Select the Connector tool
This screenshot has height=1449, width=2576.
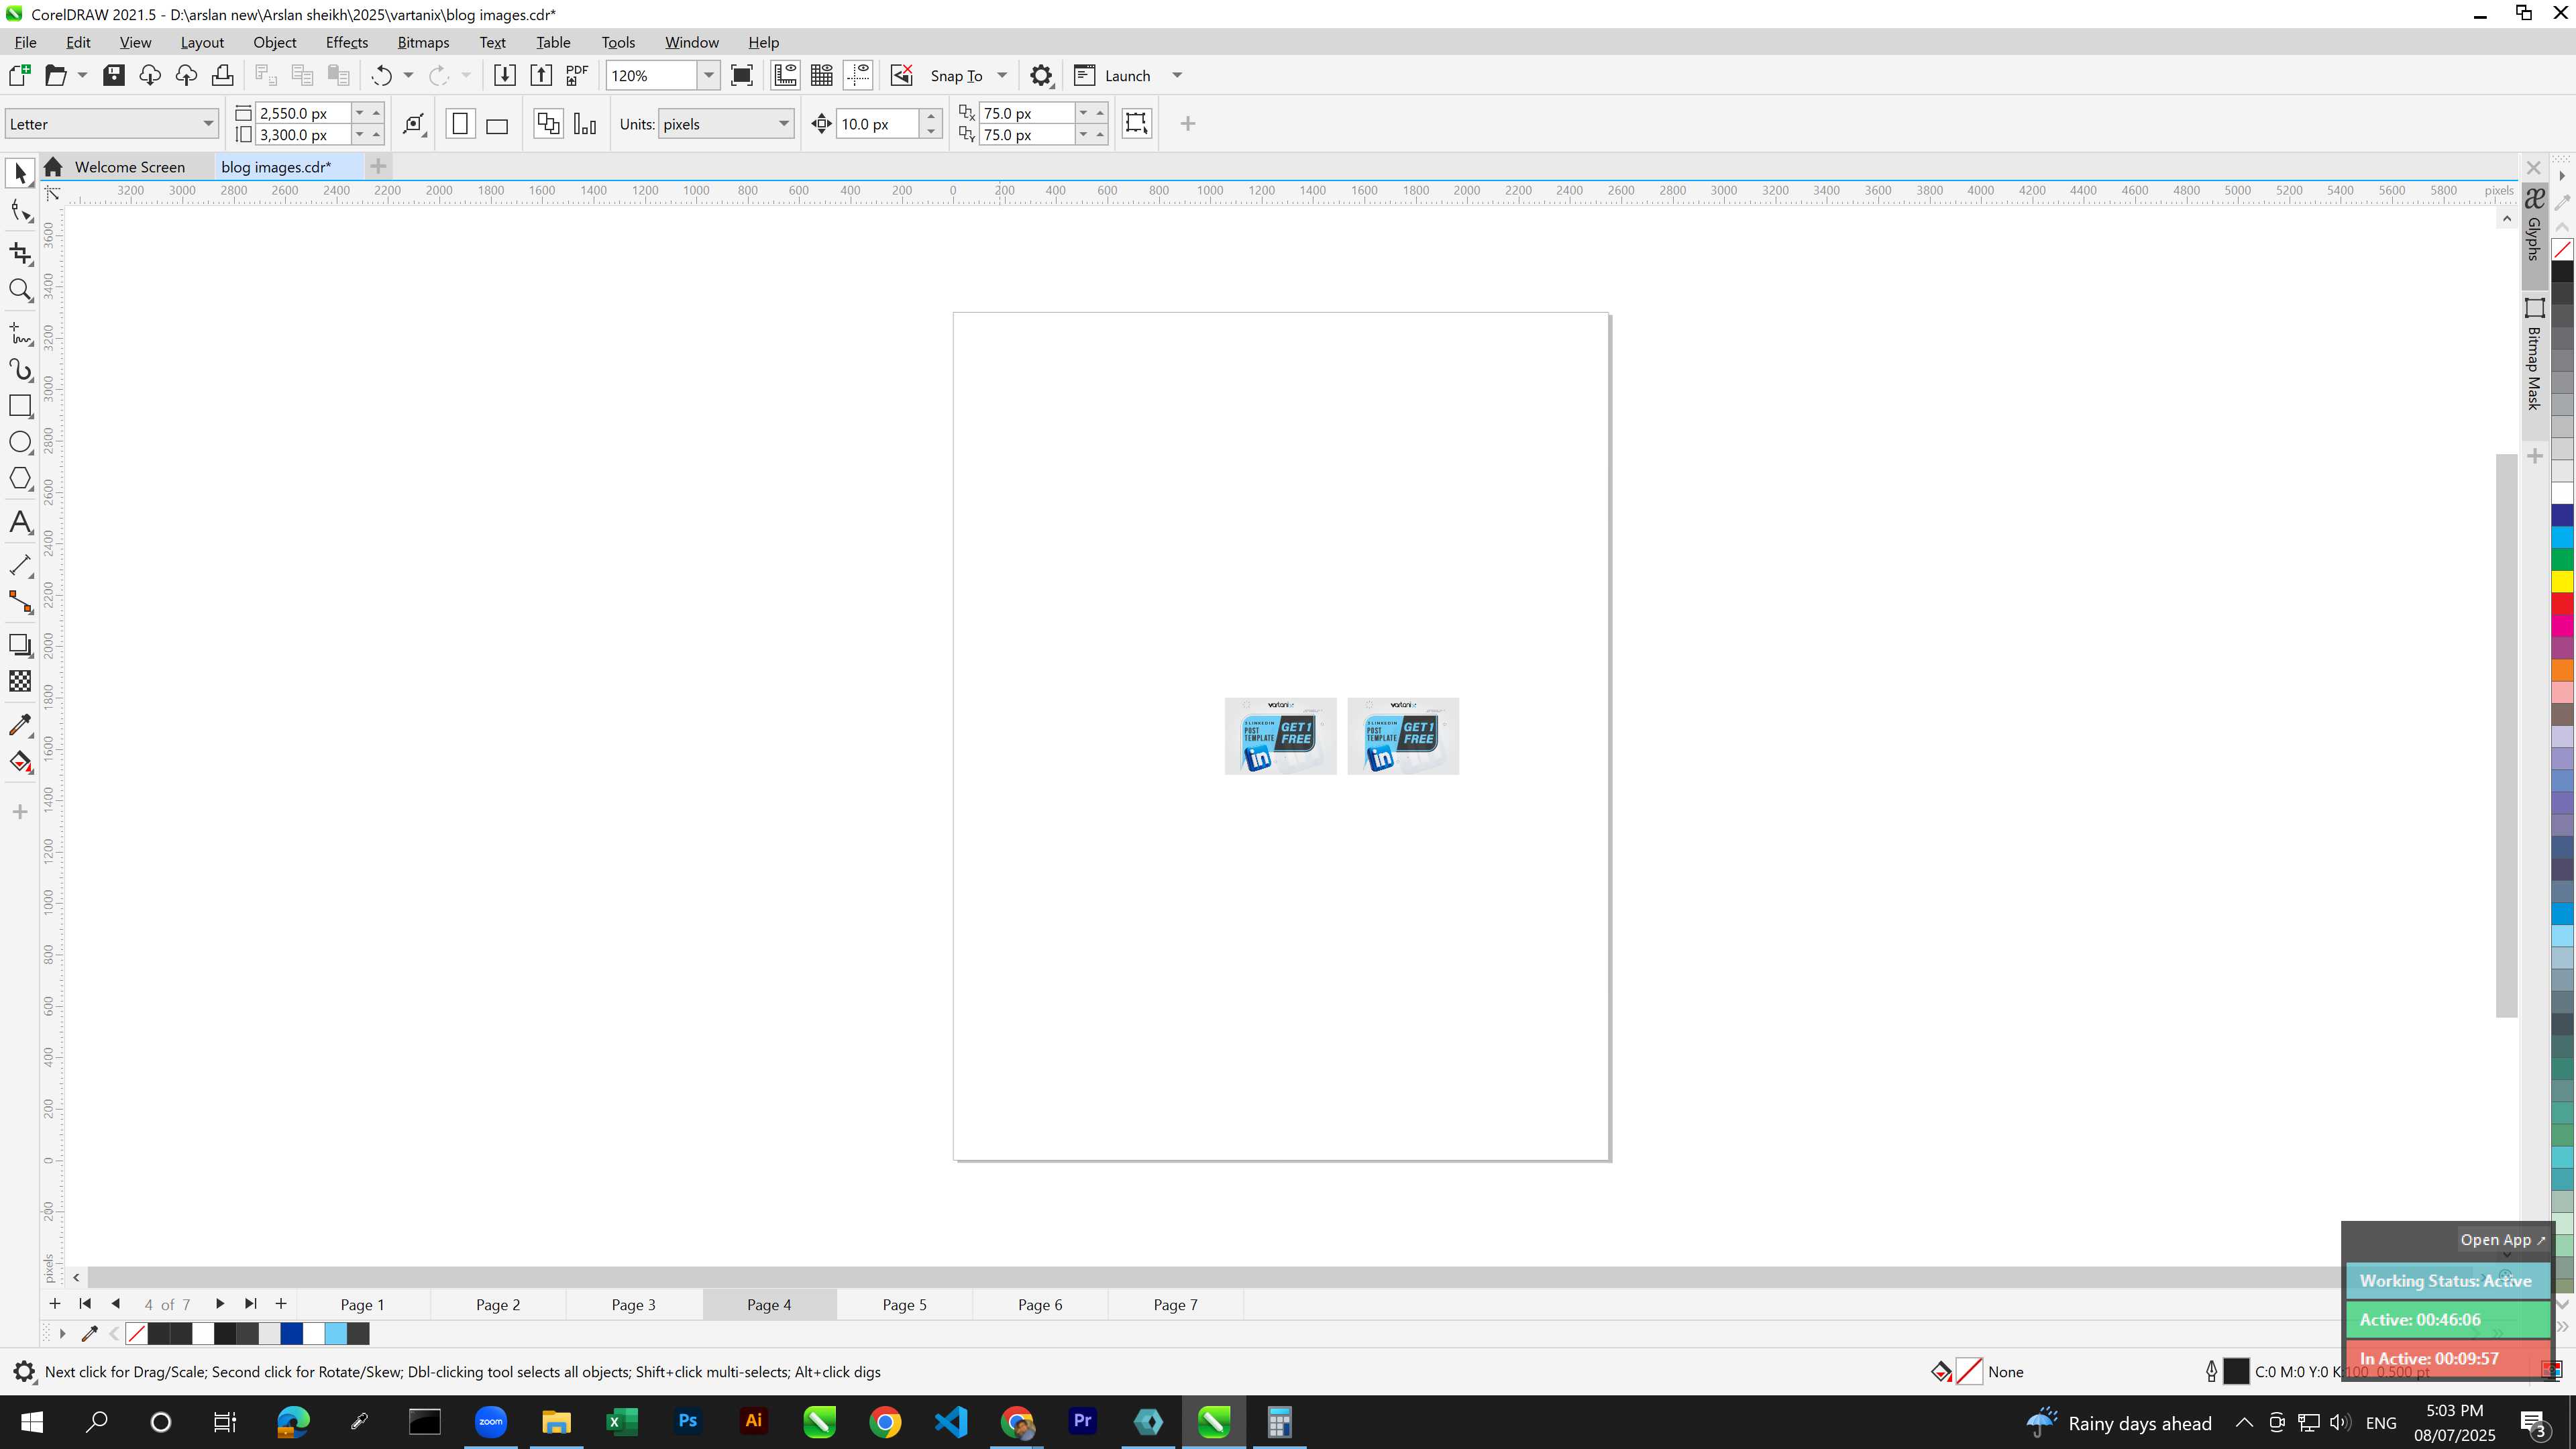click(20, 601)
